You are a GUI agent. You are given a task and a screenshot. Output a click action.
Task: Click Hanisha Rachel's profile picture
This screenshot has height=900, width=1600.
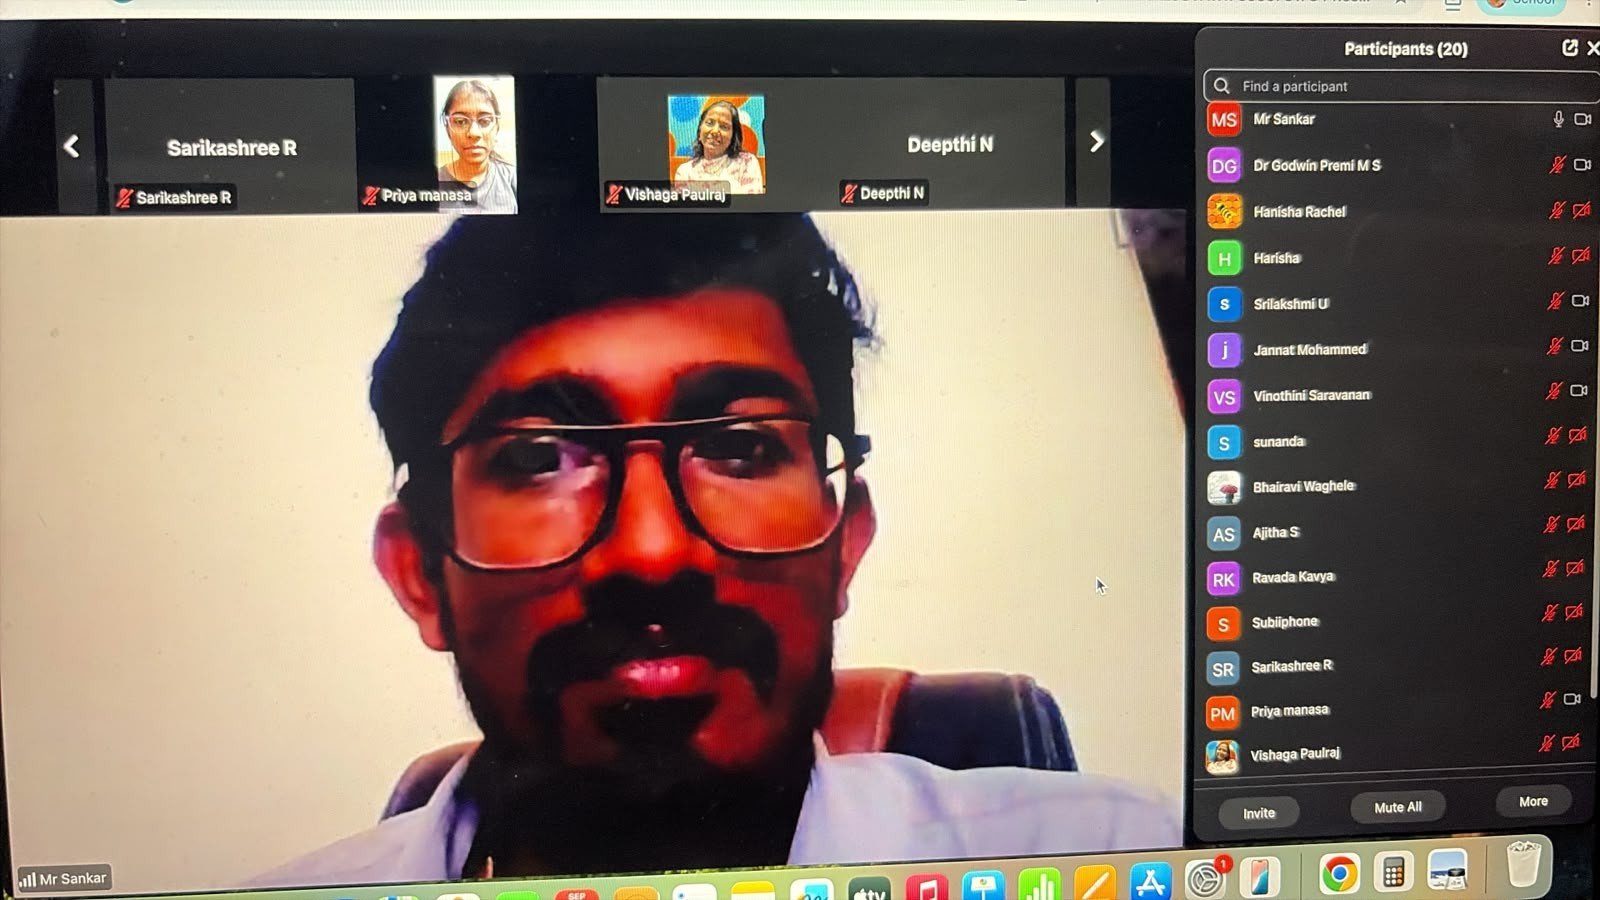(x=1224, y=212)
